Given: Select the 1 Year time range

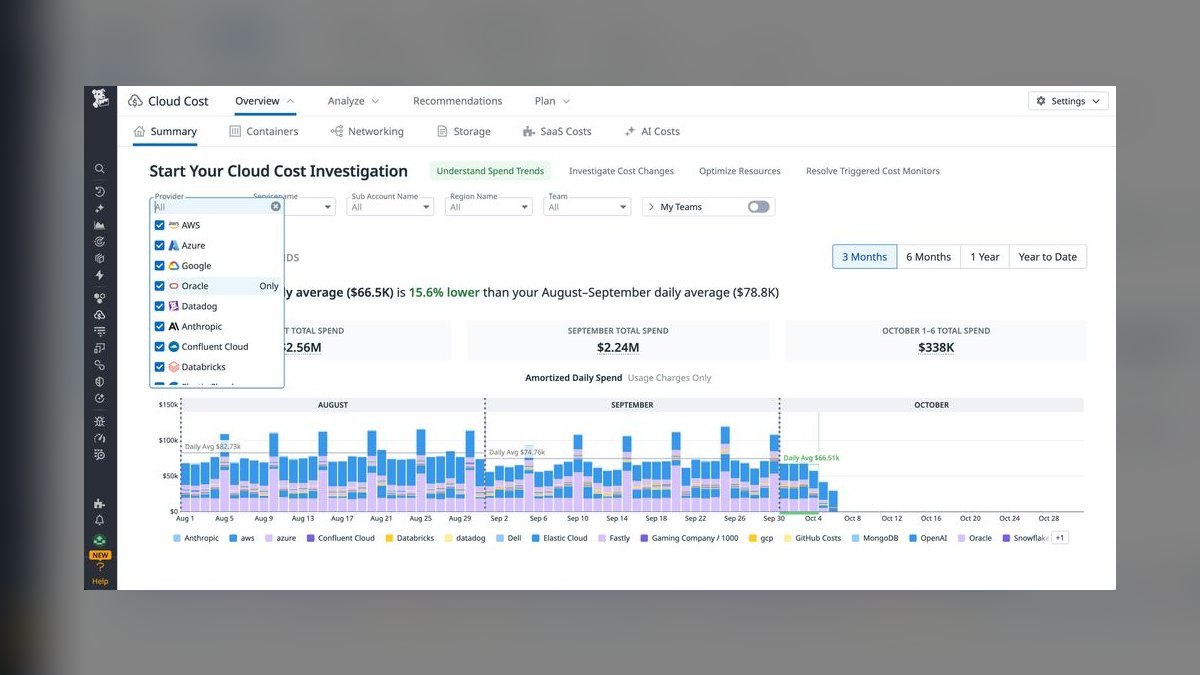Looking at the screenshot, I should 985,257.
